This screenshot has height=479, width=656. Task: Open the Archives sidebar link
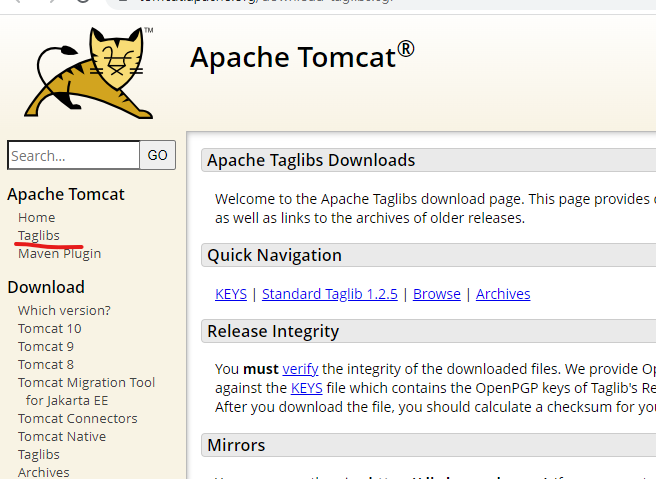(44, 472)
